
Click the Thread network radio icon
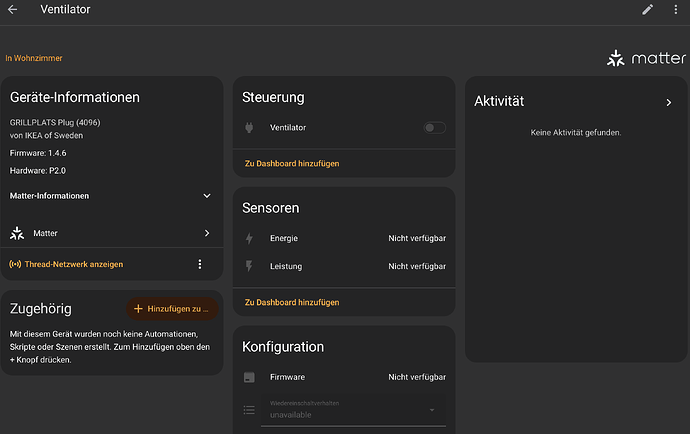click(15, 264)
